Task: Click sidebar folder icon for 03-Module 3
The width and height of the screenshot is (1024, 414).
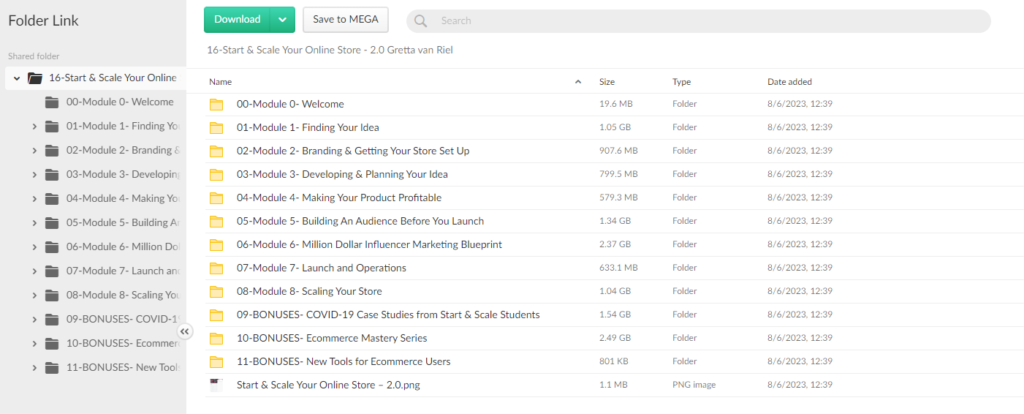Action: [x=52, y=174]
